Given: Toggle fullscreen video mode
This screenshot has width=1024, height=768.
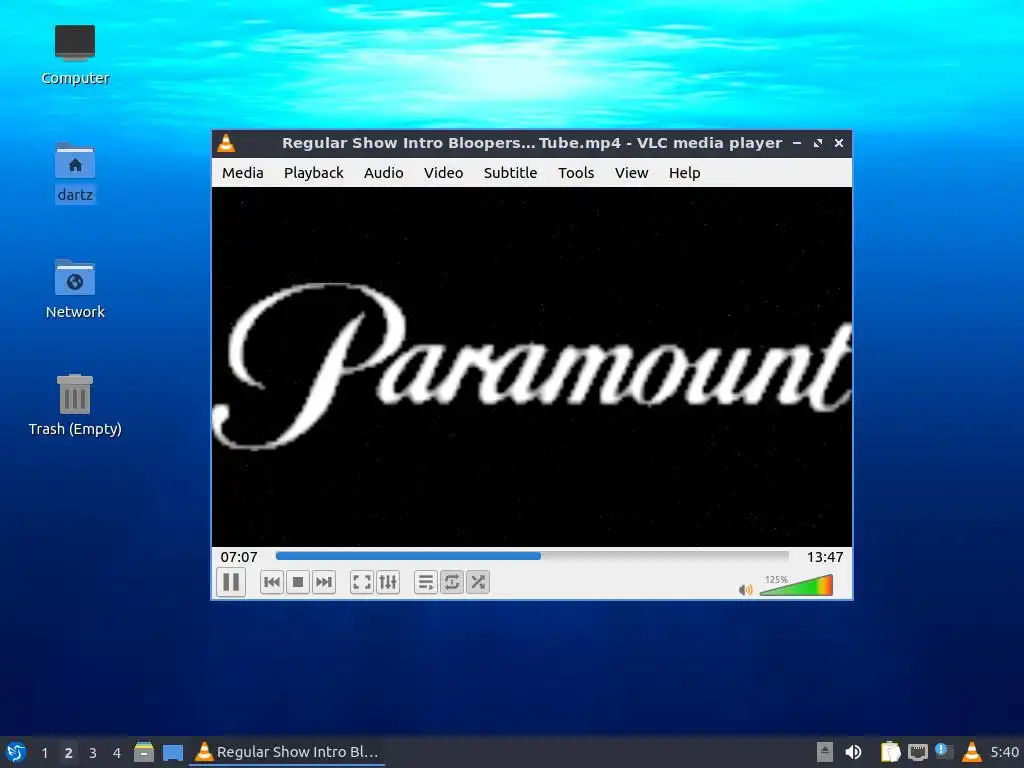Looking at the screenshot, I should 362,582.
